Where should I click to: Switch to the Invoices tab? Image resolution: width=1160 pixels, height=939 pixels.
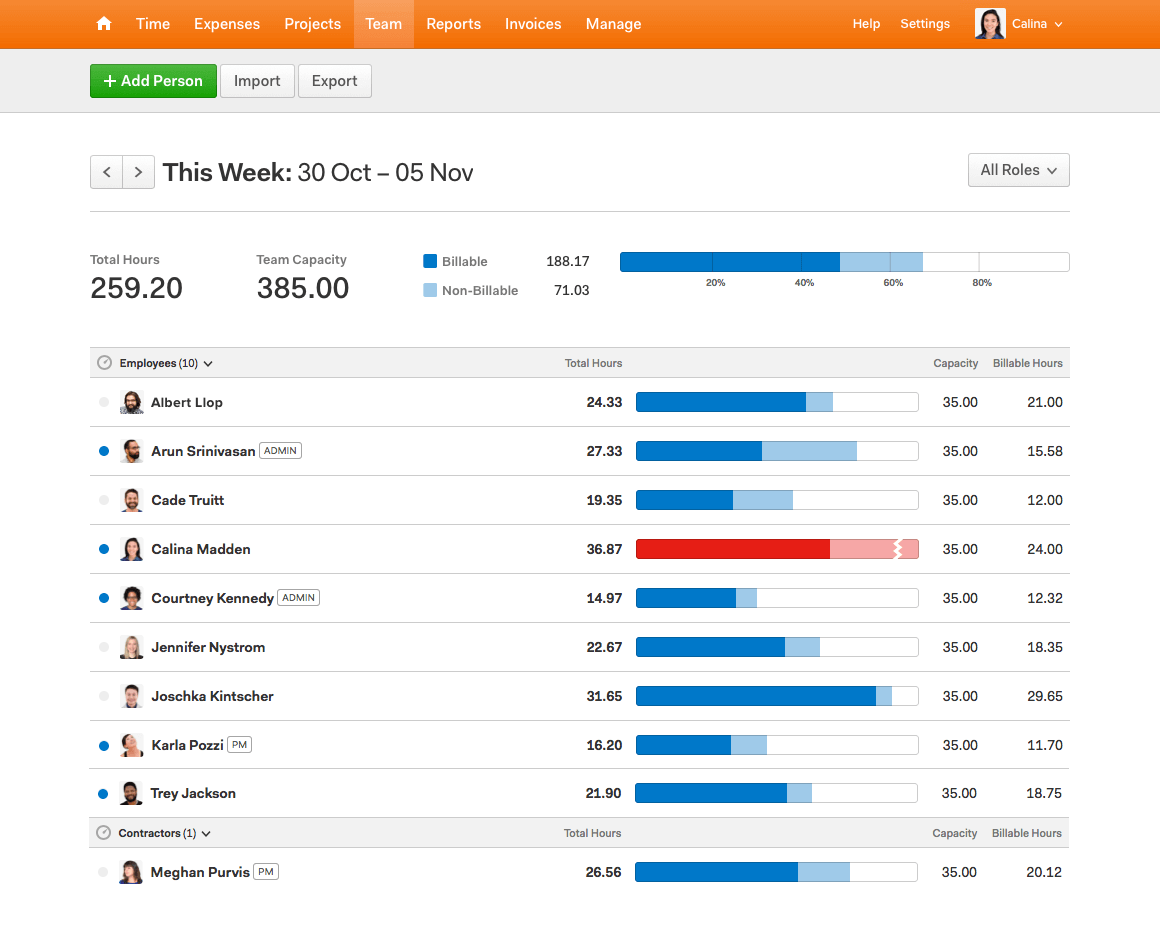tap(533, 24)
